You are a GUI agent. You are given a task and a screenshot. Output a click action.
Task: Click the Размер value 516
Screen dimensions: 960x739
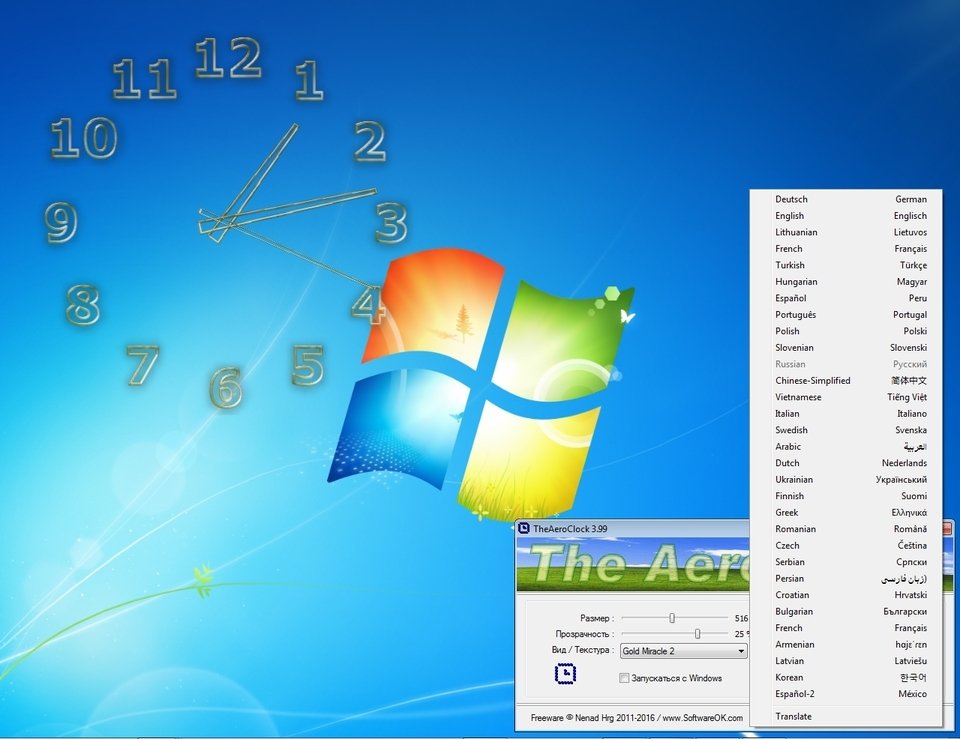click(741, 618)
